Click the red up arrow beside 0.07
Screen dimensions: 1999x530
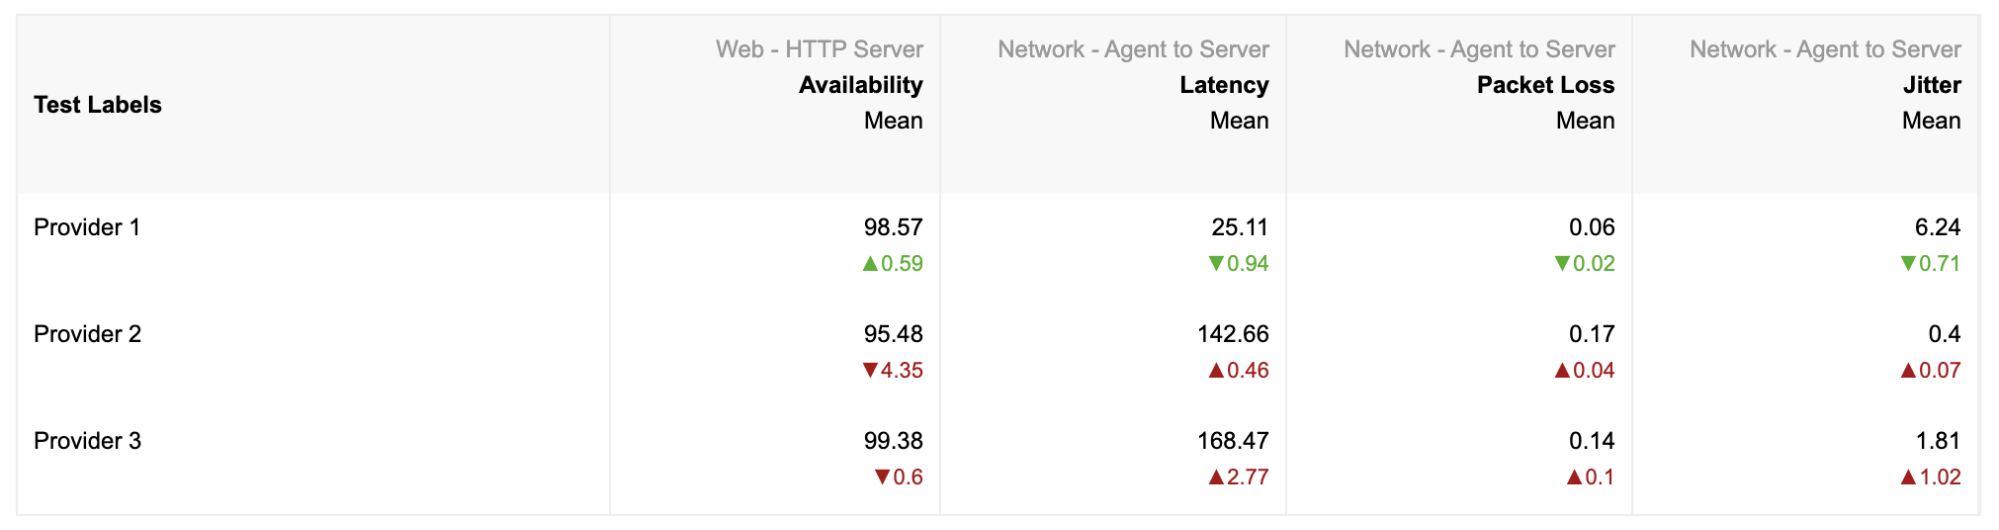[1908, 371]
